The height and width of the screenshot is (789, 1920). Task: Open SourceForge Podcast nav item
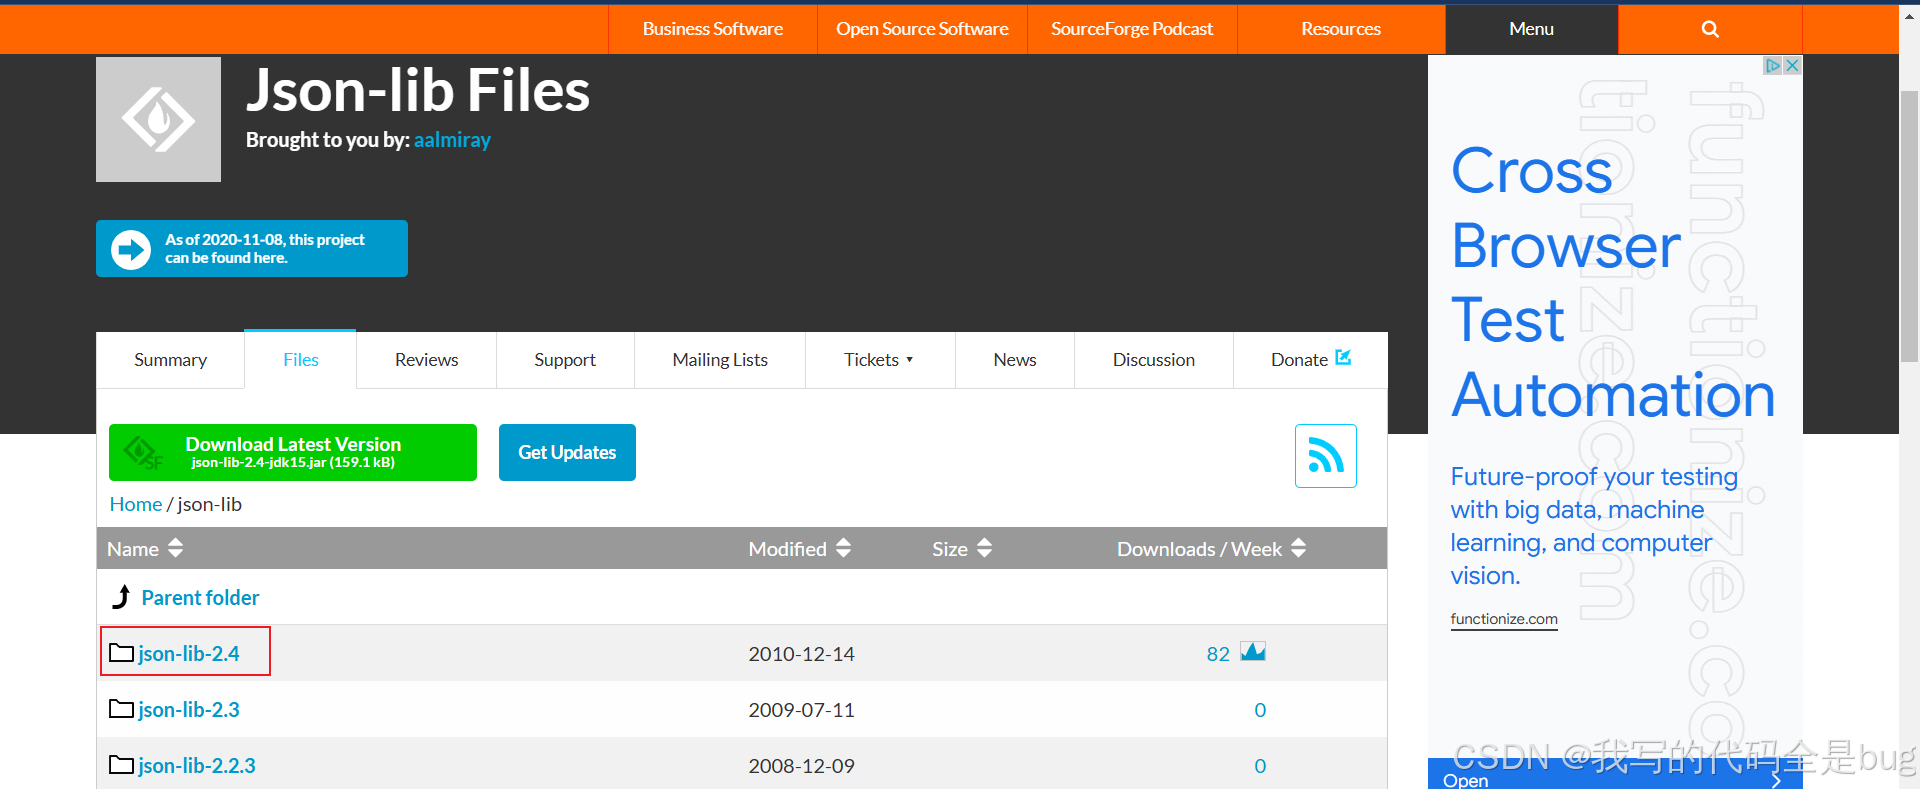pos(1132,29)
